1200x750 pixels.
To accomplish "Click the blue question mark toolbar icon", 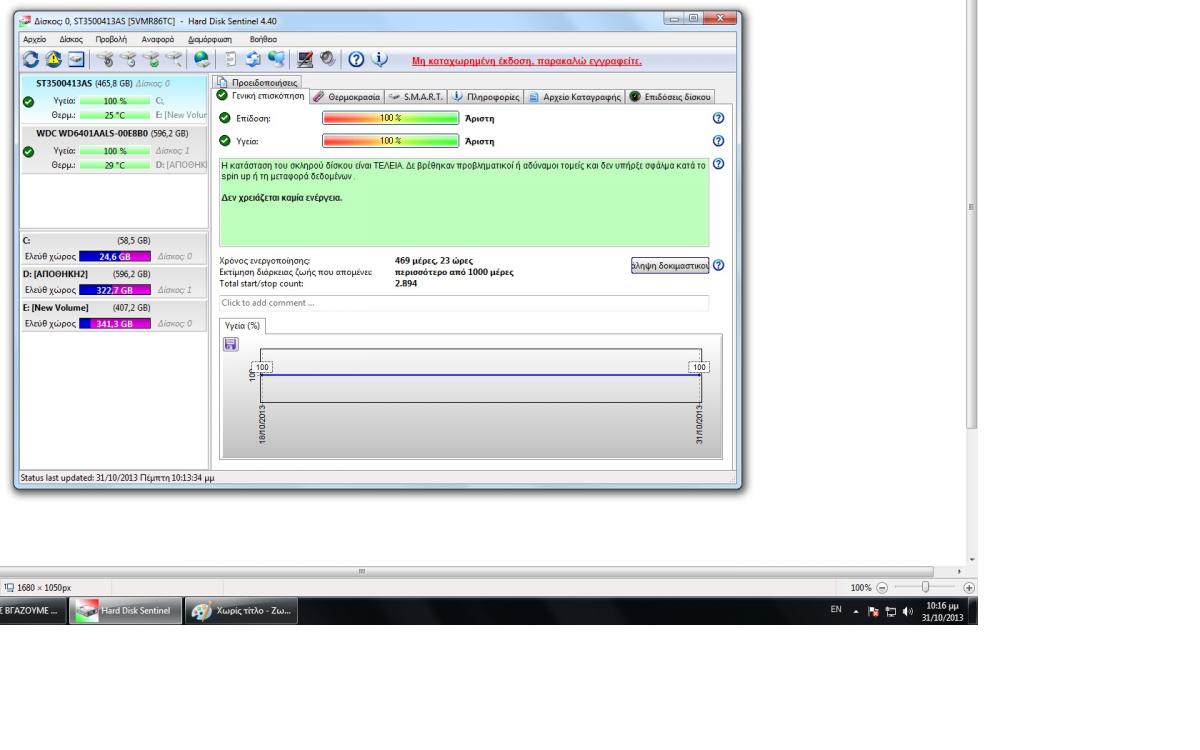I will (356, 60).
